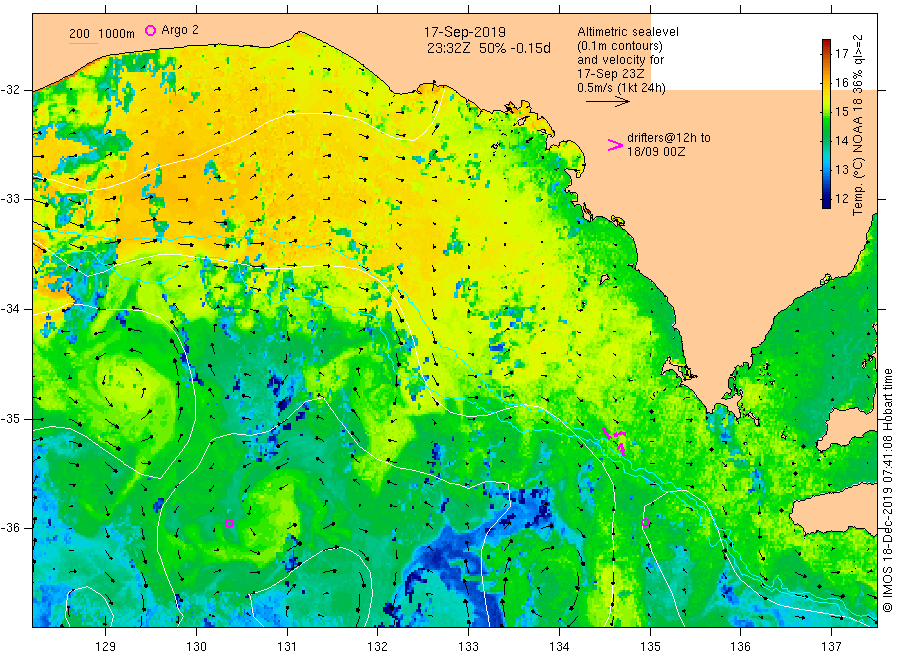Viewport: 900px width, 660px height.
Task: Click the temperature color bar
Action: click(x=827, y=123)
